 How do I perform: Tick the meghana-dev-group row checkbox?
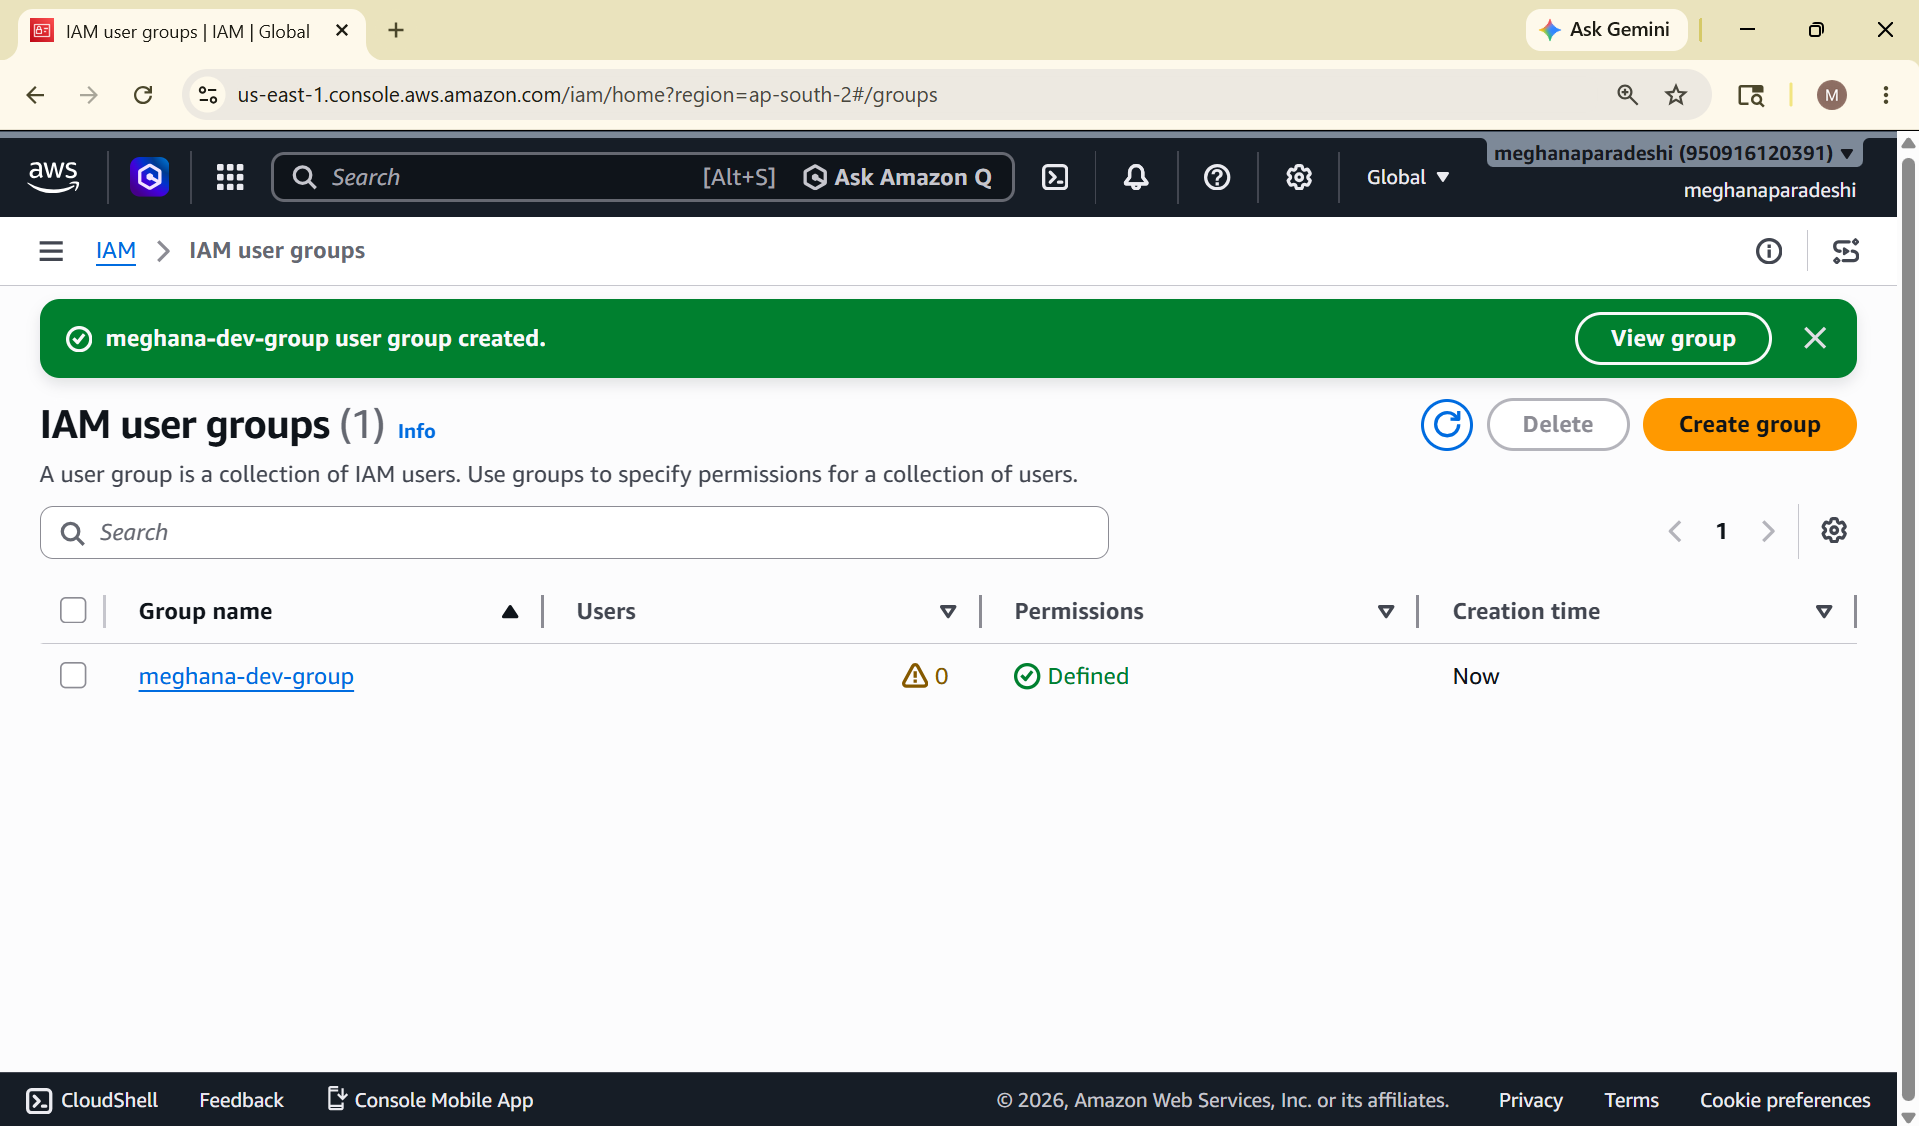click(x=73, y=676)
